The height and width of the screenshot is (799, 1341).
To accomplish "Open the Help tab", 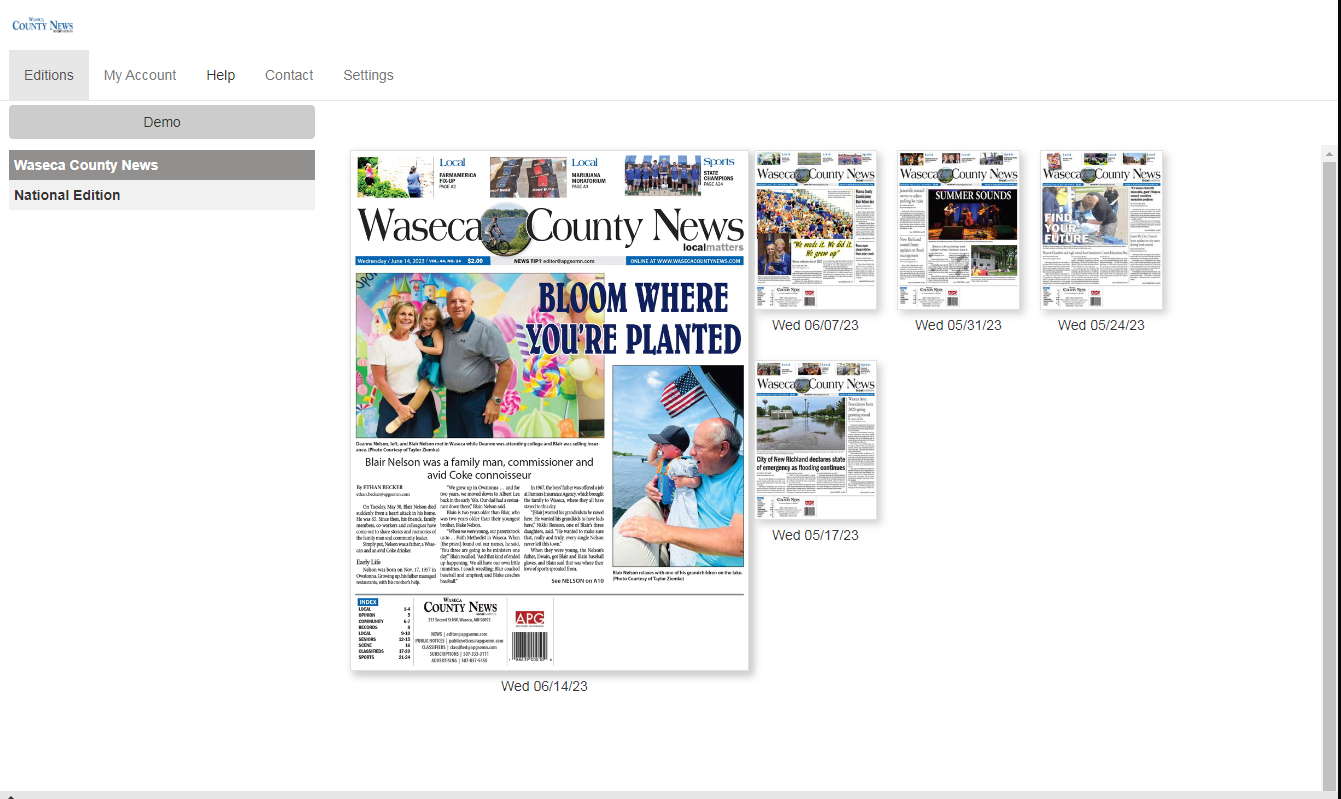I will (221, 75).
